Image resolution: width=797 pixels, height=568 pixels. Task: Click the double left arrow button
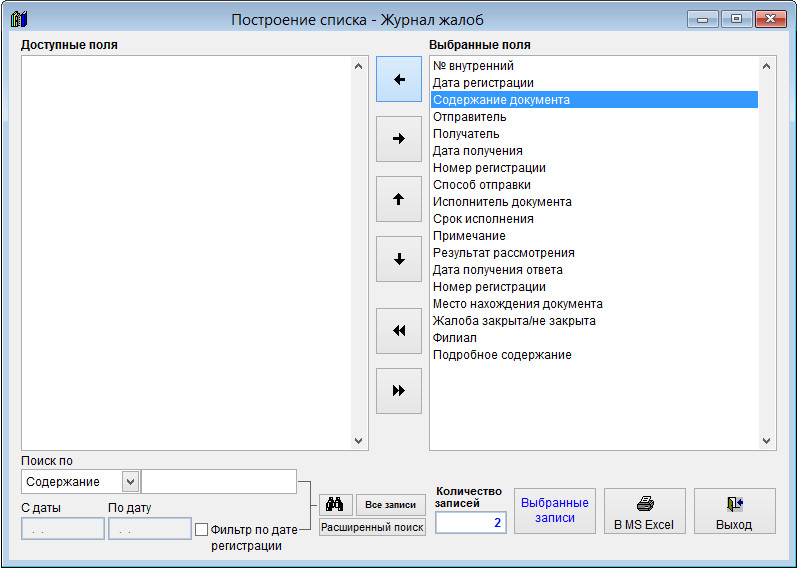tap(398, 331)
